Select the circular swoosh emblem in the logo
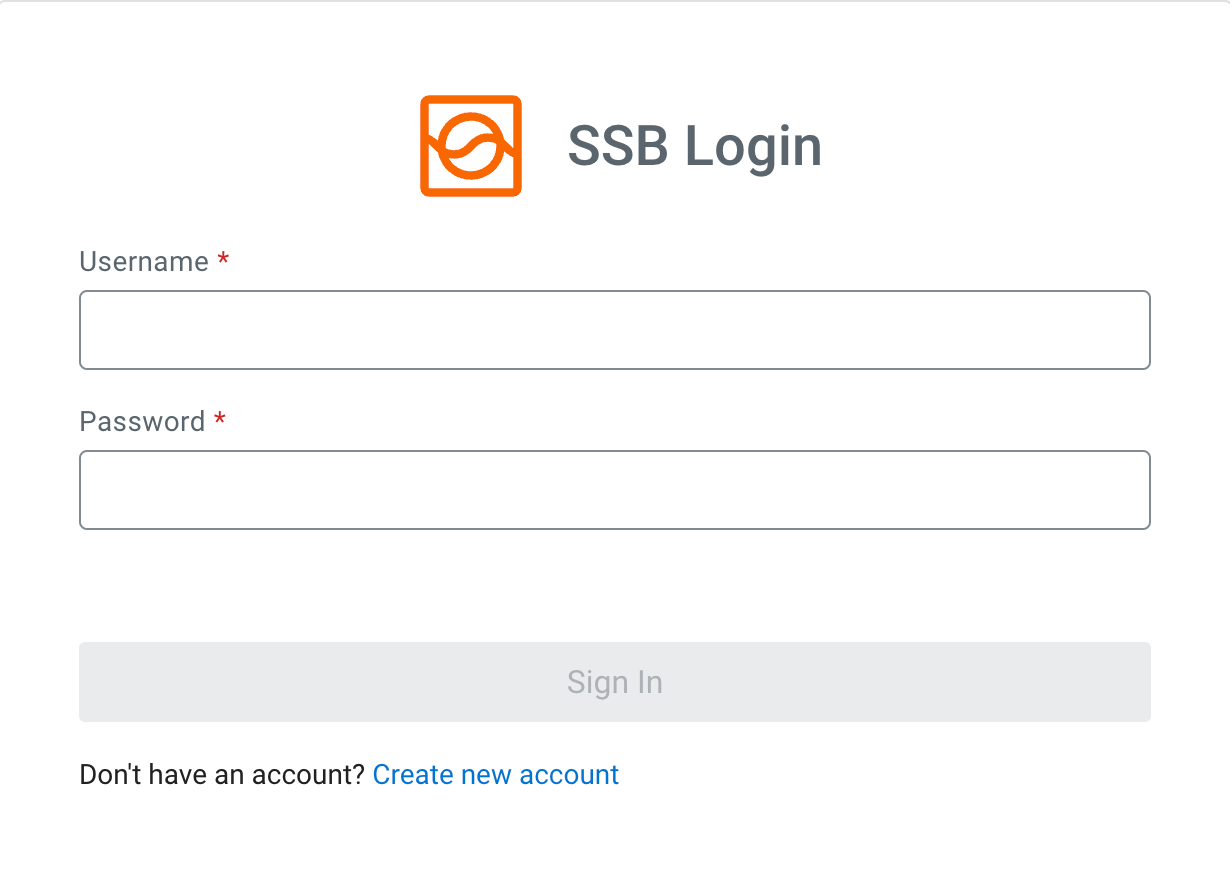The image size is (1230, 872). point(470,145)
